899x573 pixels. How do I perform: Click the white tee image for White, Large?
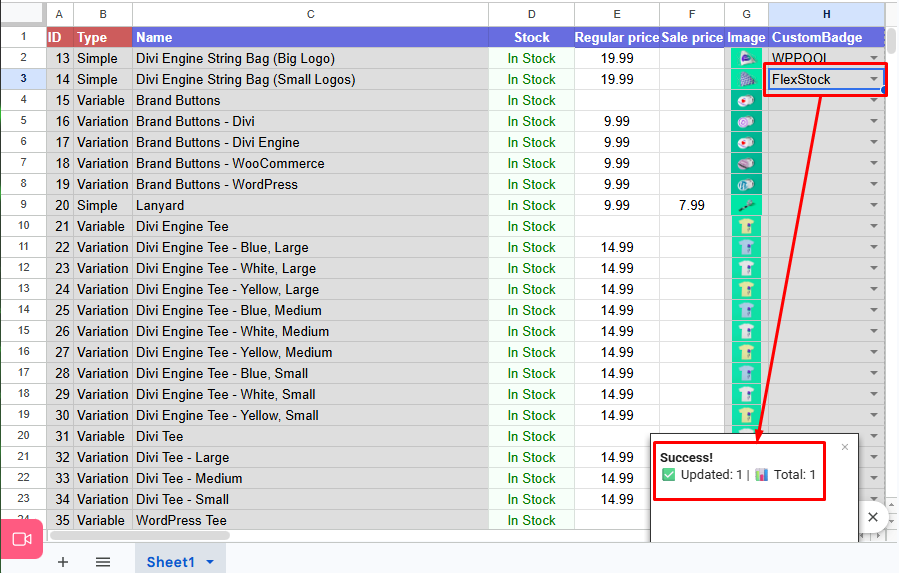pos(746,268)
